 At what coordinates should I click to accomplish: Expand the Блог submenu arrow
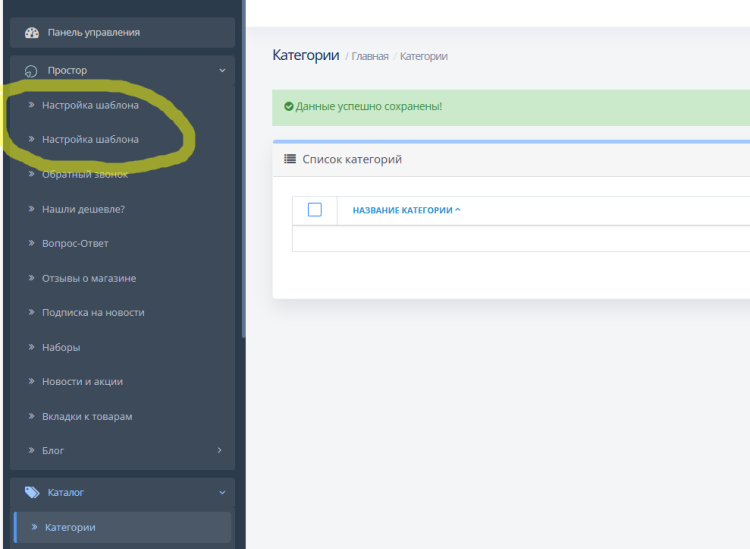220,451
